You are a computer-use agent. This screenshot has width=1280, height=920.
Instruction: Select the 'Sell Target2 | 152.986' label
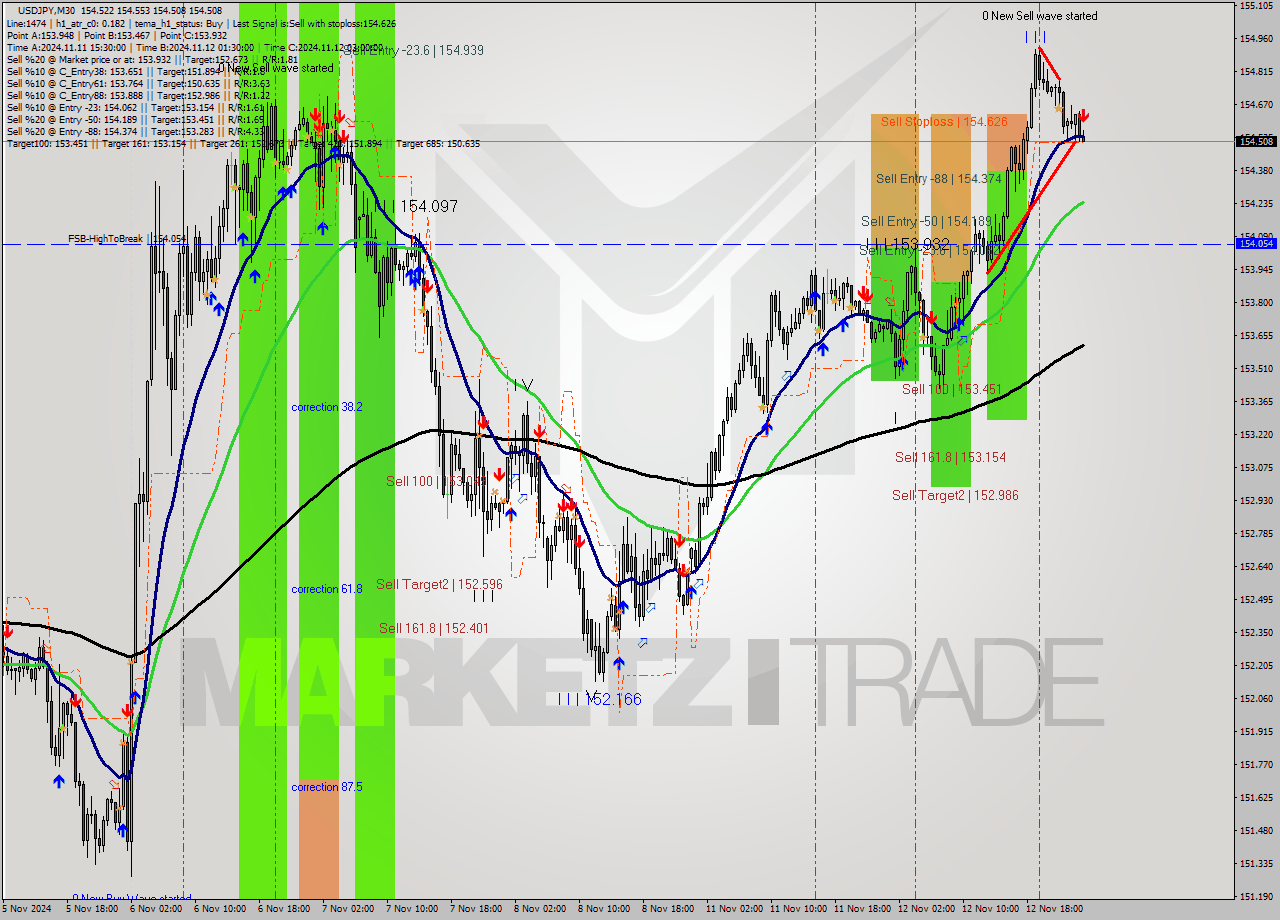[955, 495]
